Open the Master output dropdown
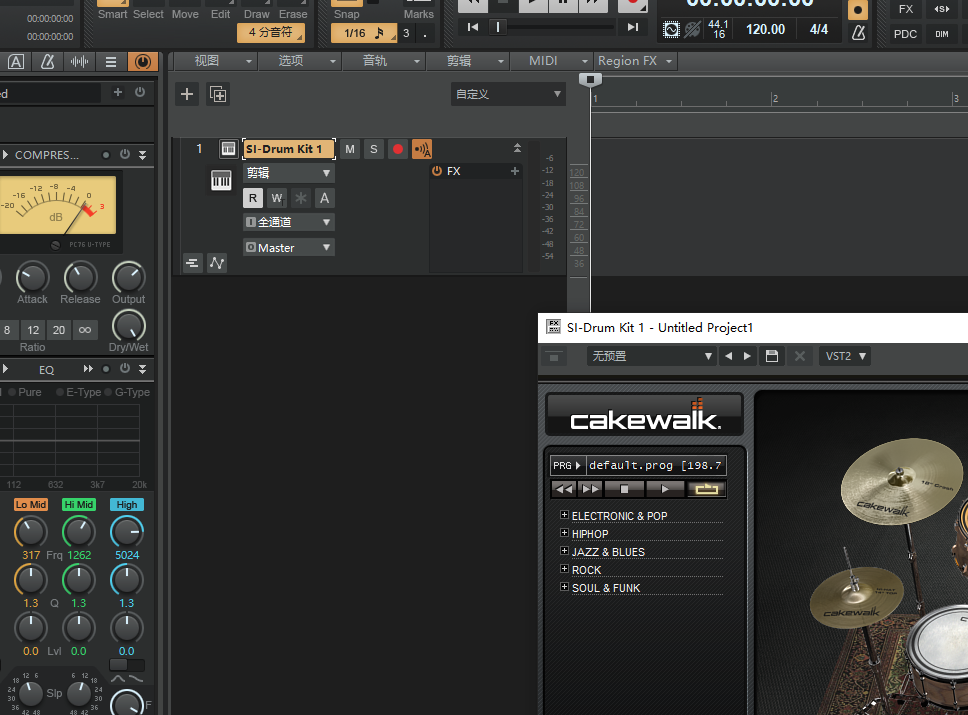This screenshot has height=715, width=968. 289,248
